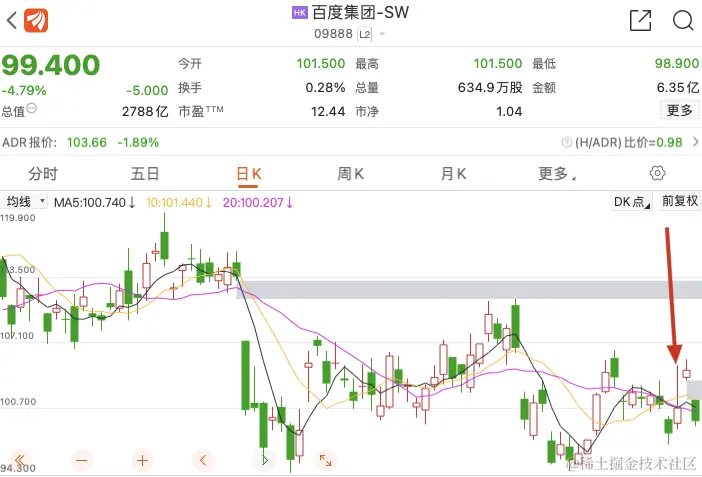Viewport: 702px width, 477px height.
Task: Open the DK点 dropdown
Action: (632, 202)
